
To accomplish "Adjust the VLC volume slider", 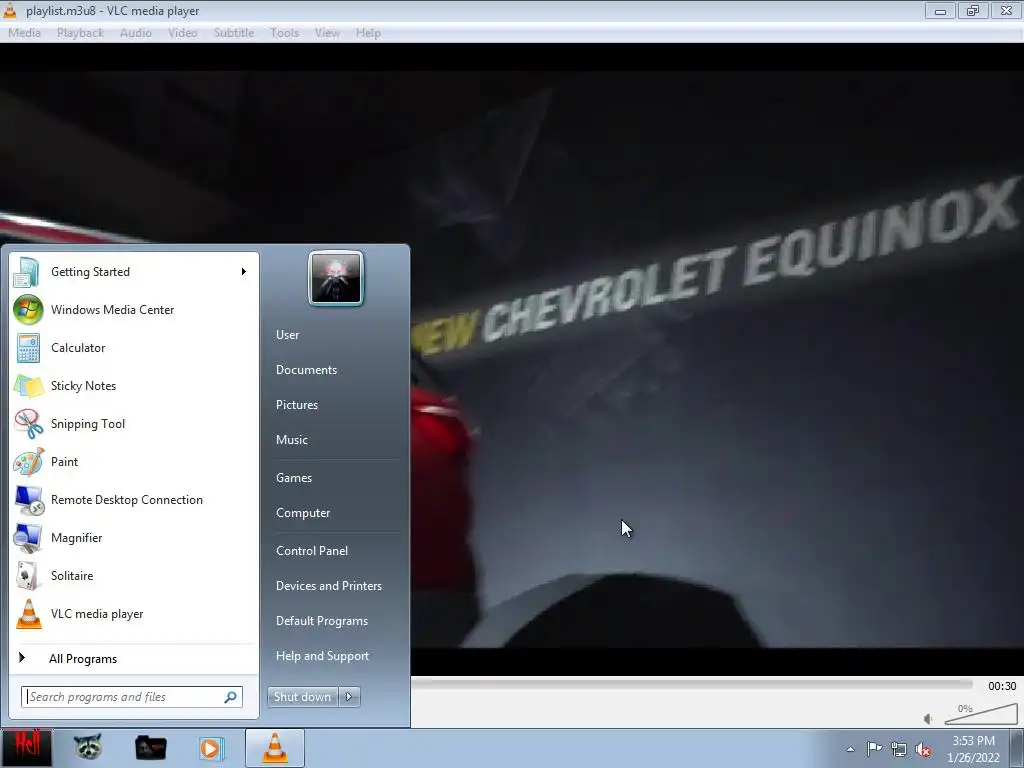I will coord(981,714).
